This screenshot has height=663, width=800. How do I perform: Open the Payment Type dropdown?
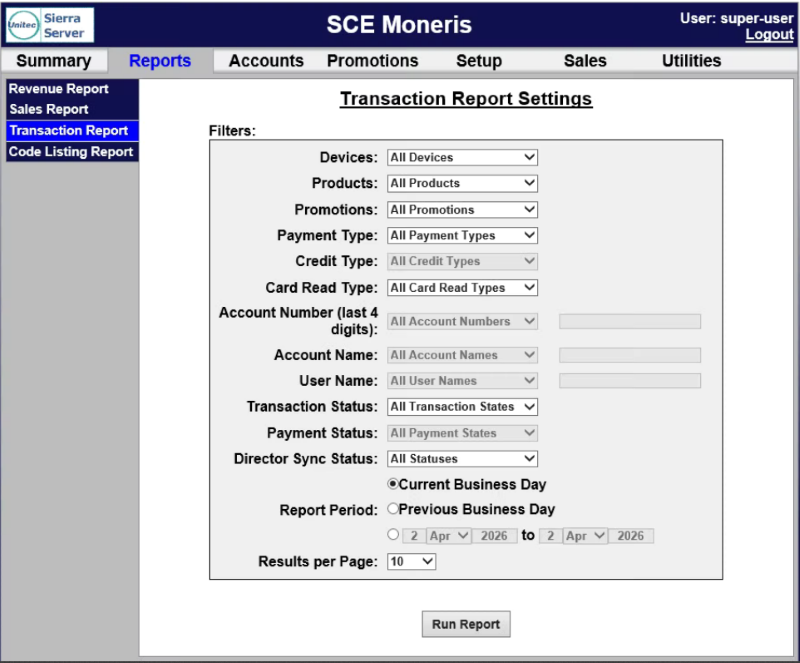pos(462,235)
